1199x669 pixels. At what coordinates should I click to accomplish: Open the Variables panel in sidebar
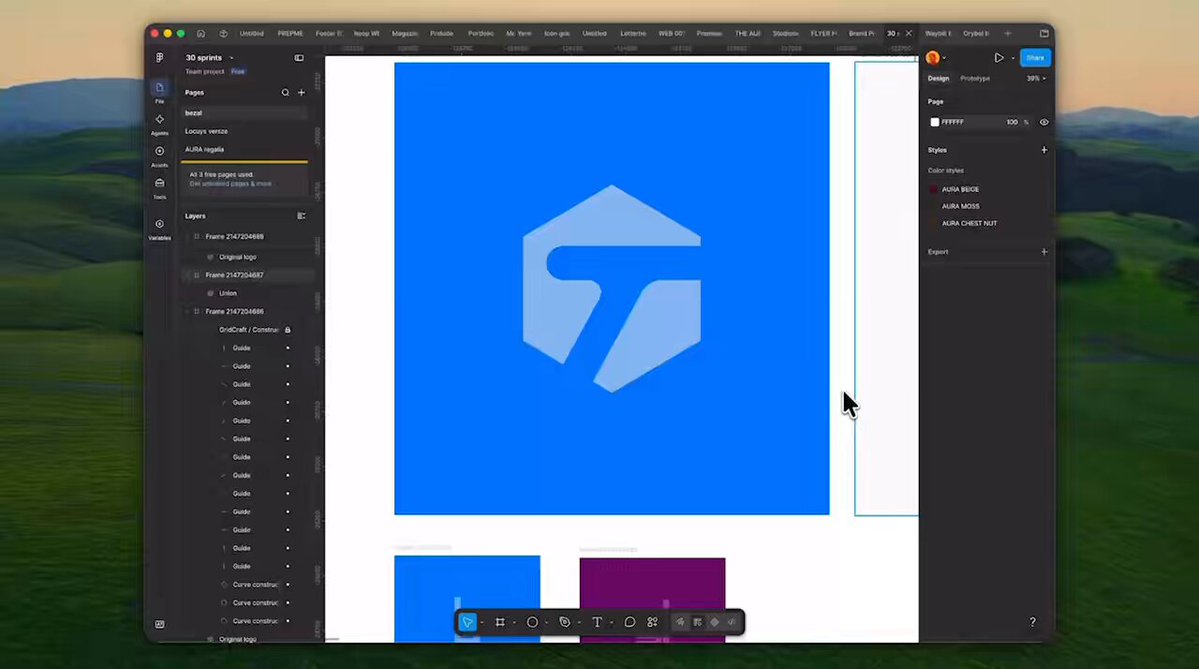pyautogui.click(x=159, y=229)
